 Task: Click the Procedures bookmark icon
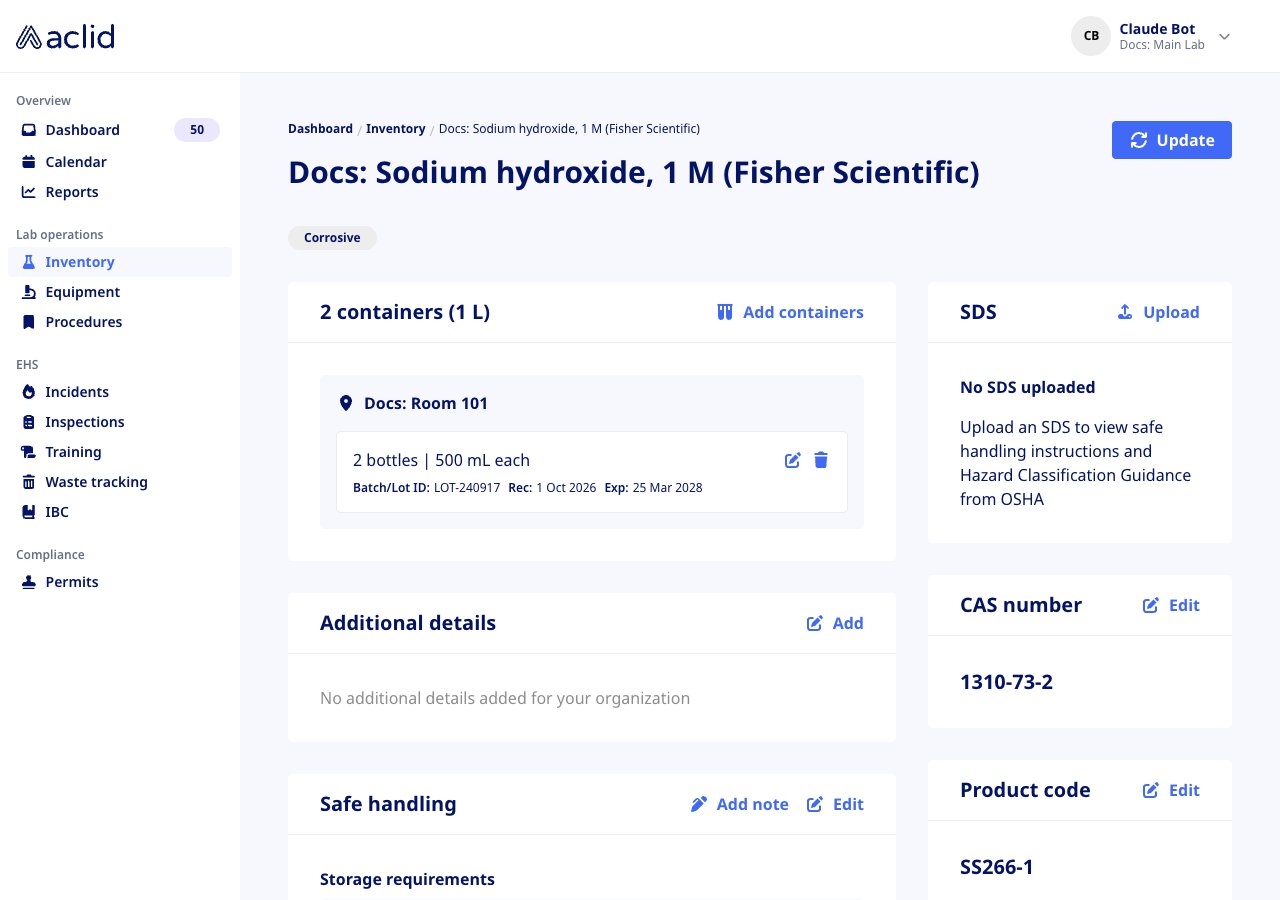pos(29,322)
